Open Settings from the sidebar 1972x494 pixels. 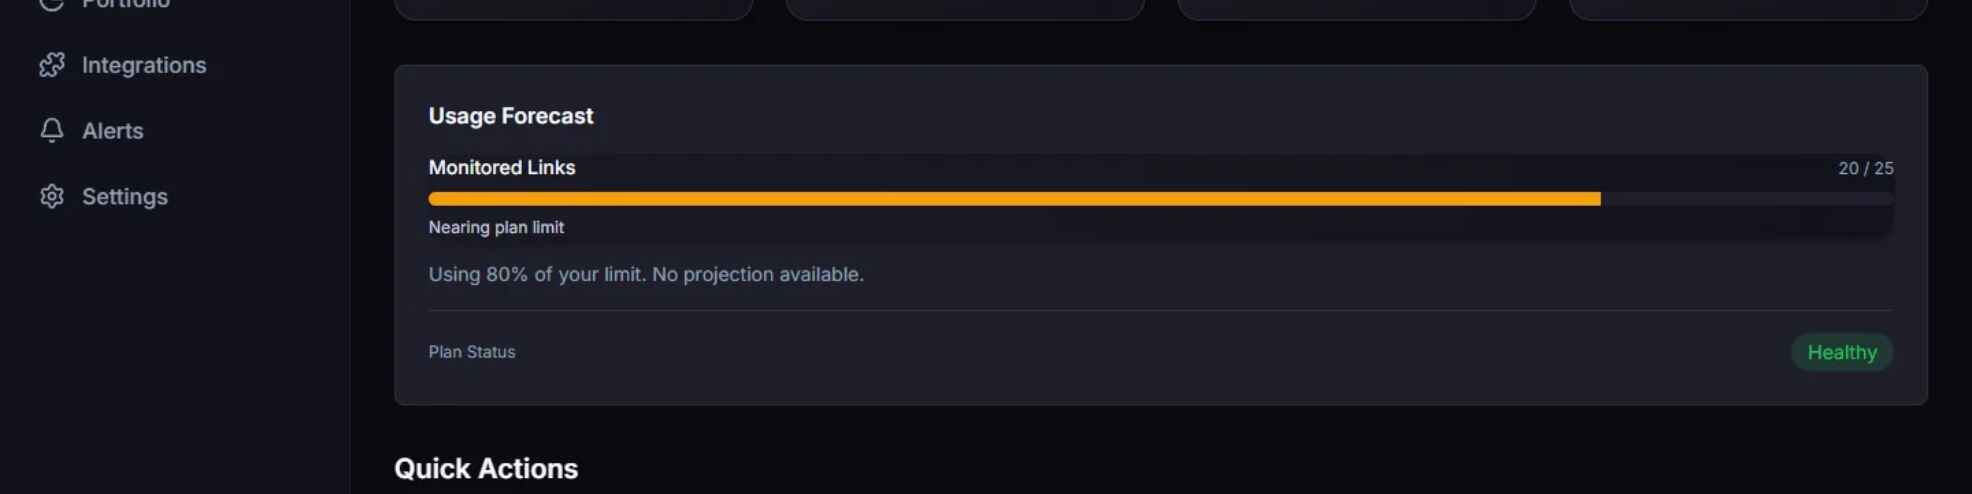click(124, 196)
